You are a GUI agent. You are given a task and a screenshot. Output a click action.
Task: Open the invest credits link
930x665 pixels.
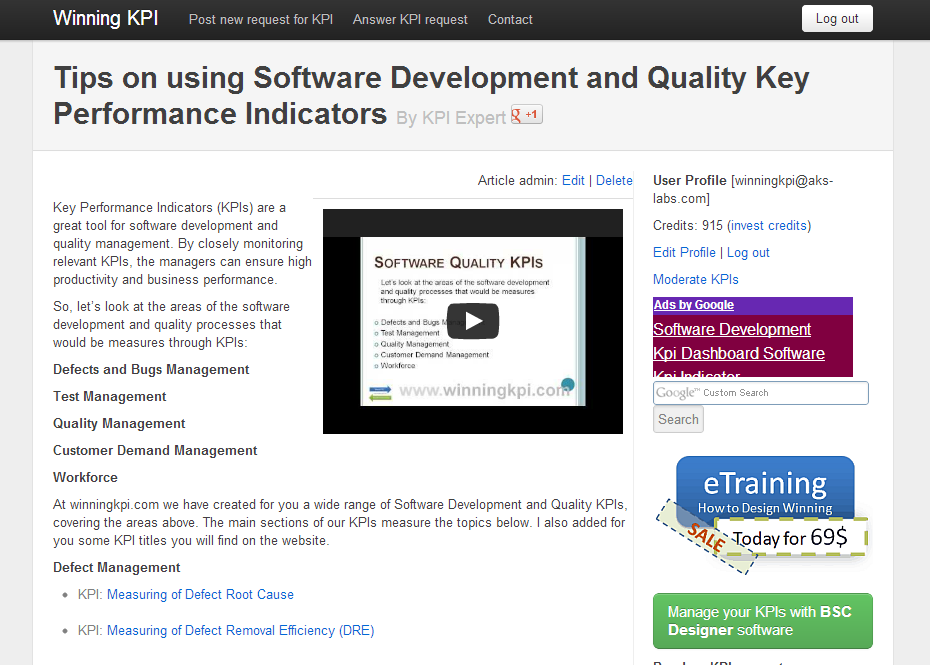(769, 225)
